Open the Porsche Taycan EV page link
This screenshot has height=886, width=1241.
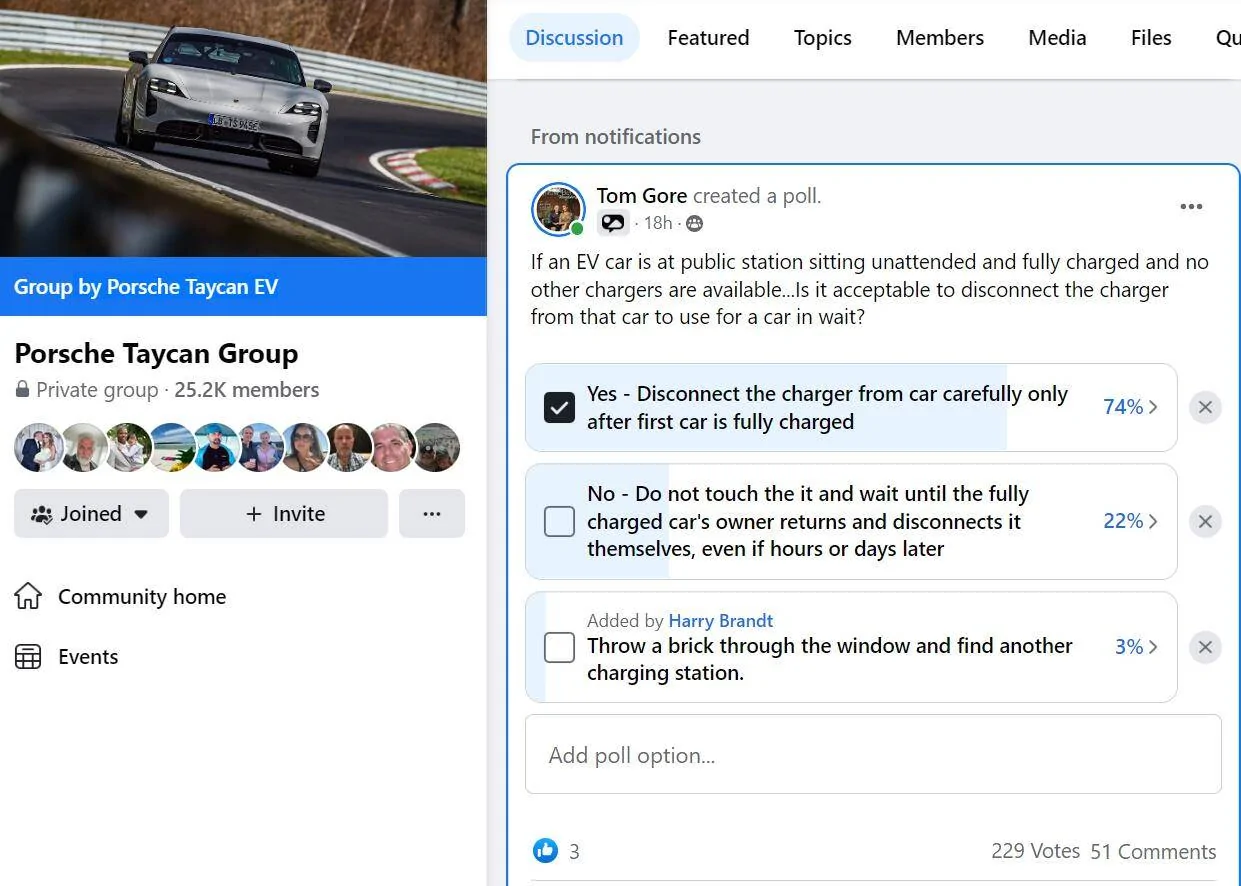192,287
